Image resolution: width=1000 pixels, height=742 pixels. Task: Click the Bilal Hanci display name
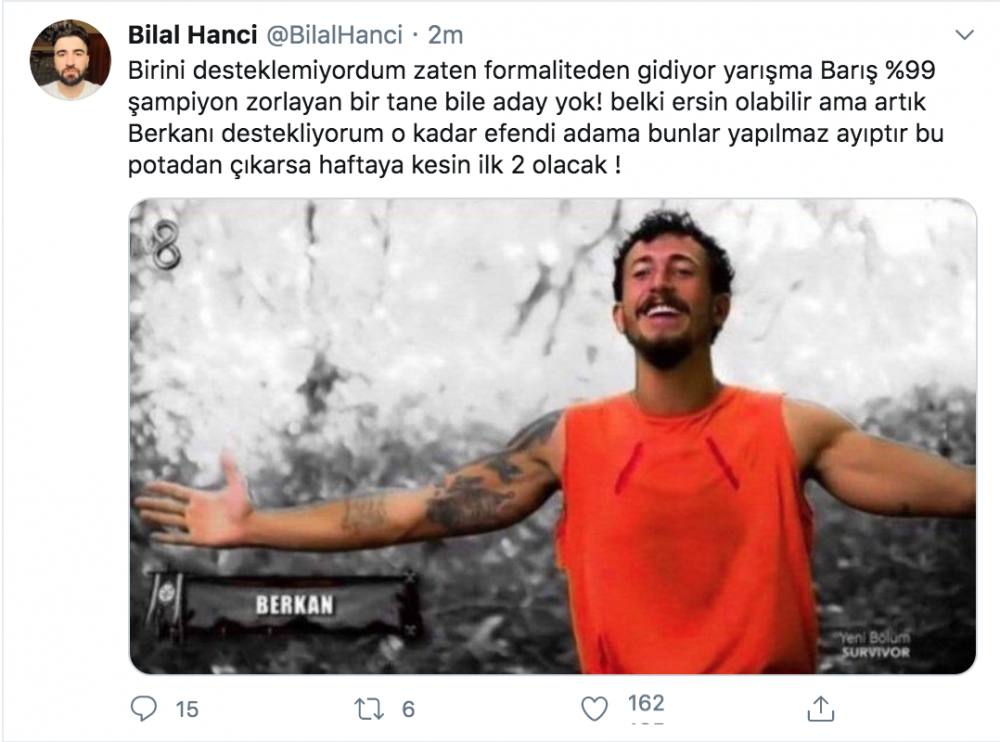pyautogui.click(x=193, y=34)
